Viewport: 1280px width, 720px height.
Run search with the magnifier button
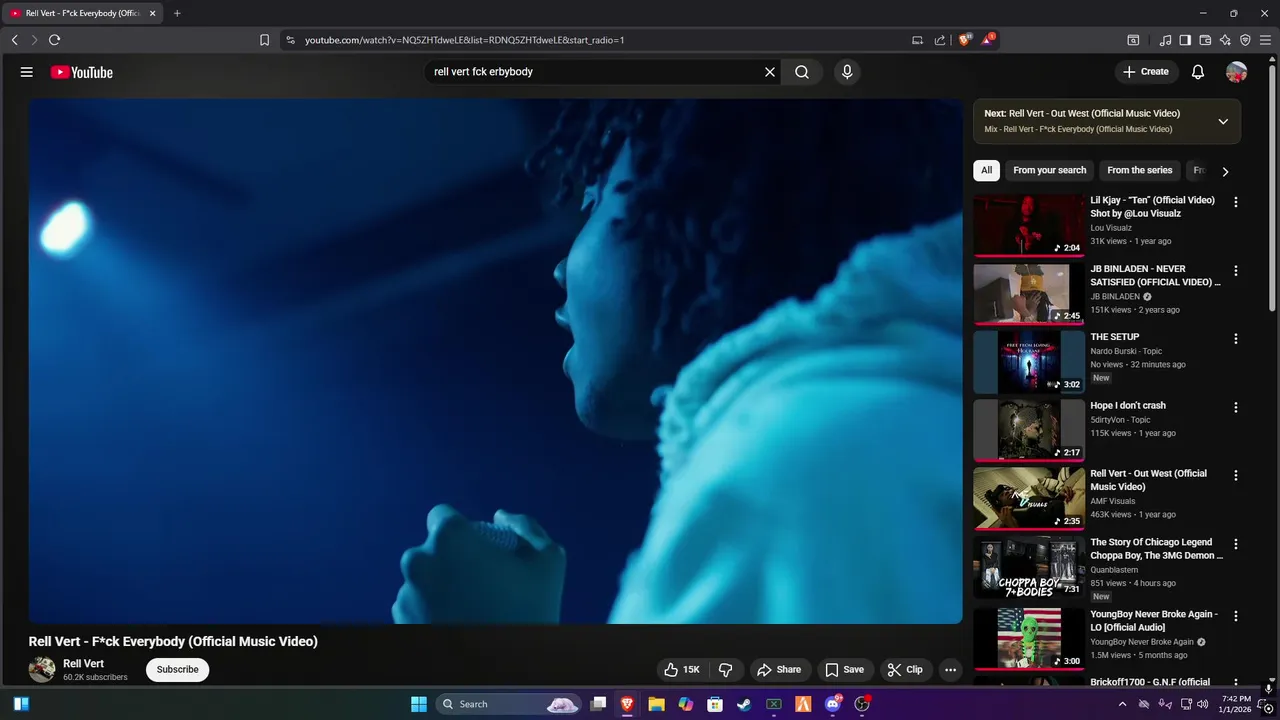[x=802, y=72]
